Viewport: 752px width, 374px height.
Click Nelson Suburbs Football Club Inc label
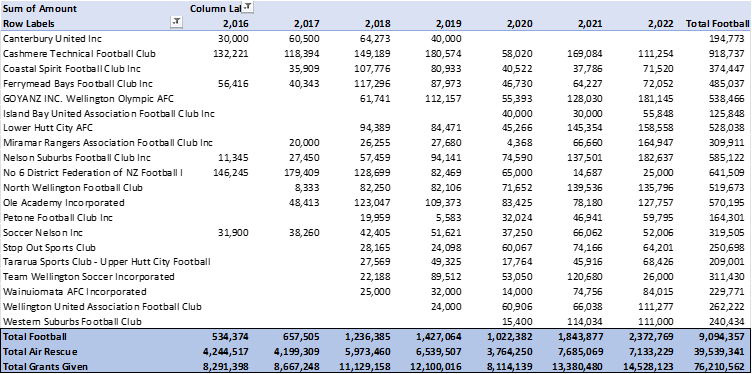[77, 158]
